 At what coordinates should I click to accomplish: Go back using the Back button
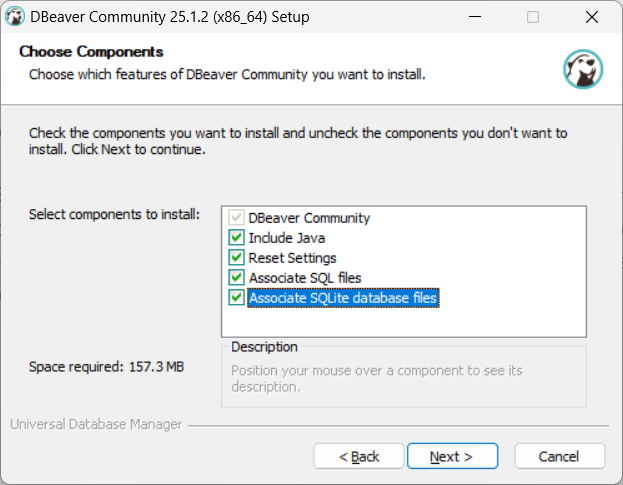359,456
